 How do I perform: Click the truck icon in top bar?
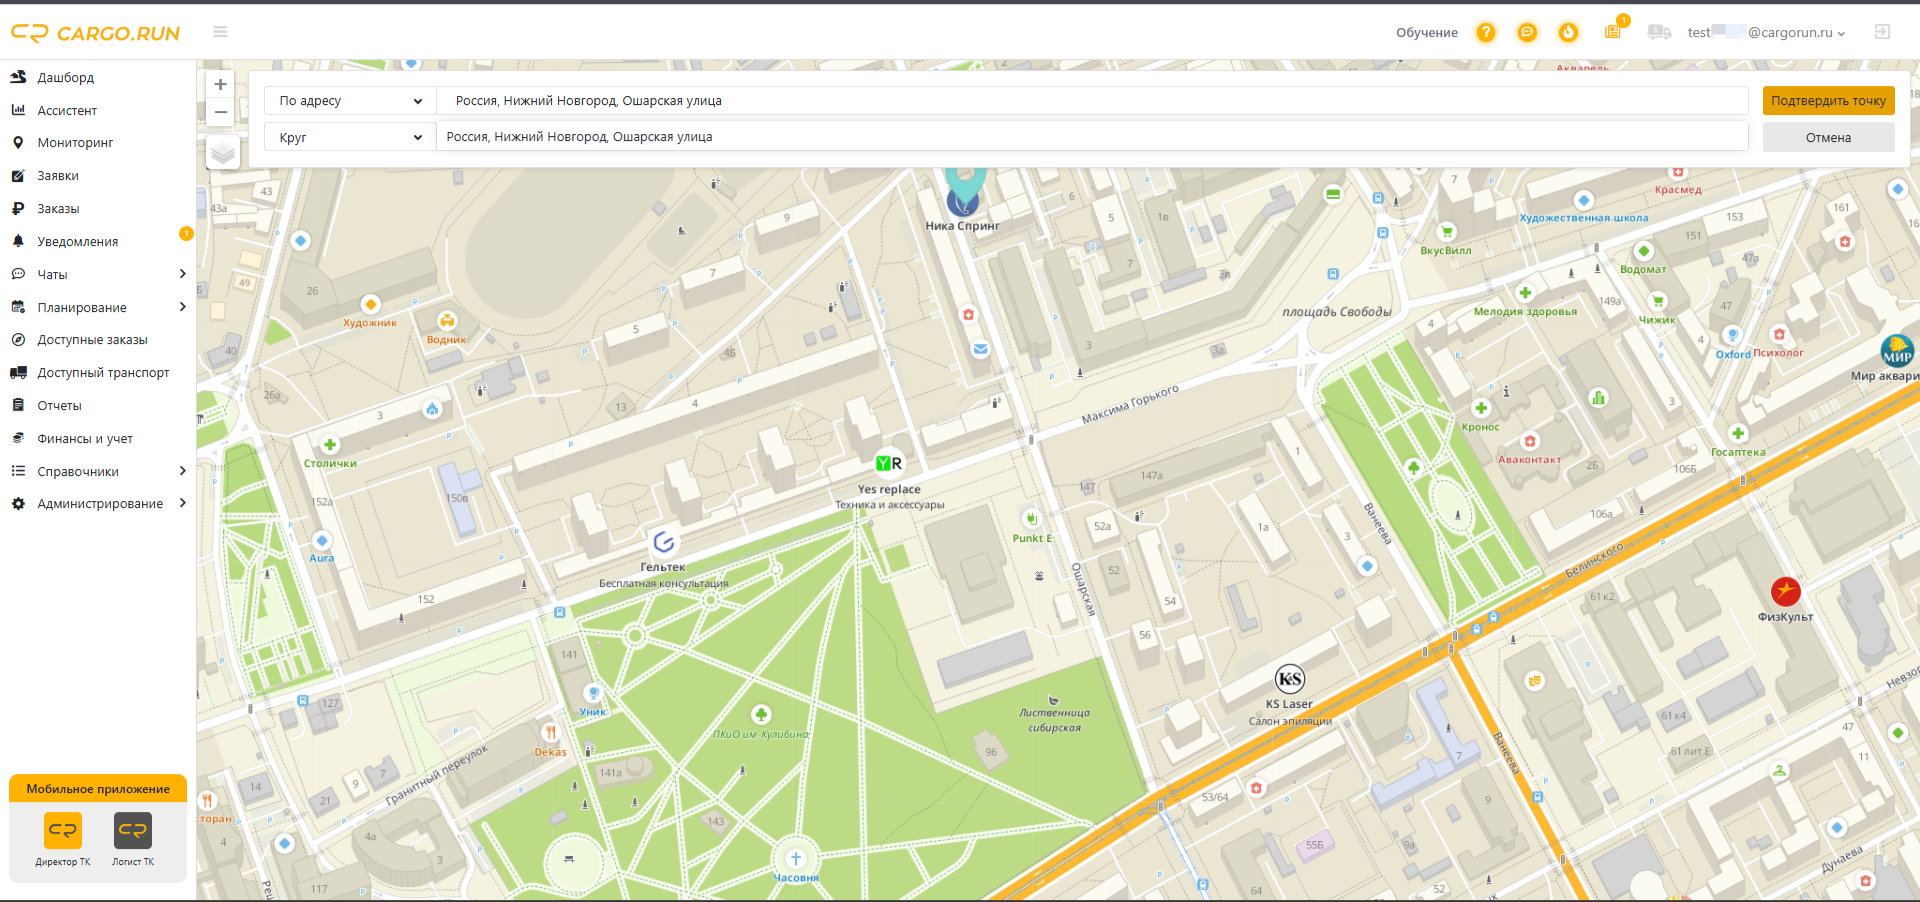click(1659, 32)
